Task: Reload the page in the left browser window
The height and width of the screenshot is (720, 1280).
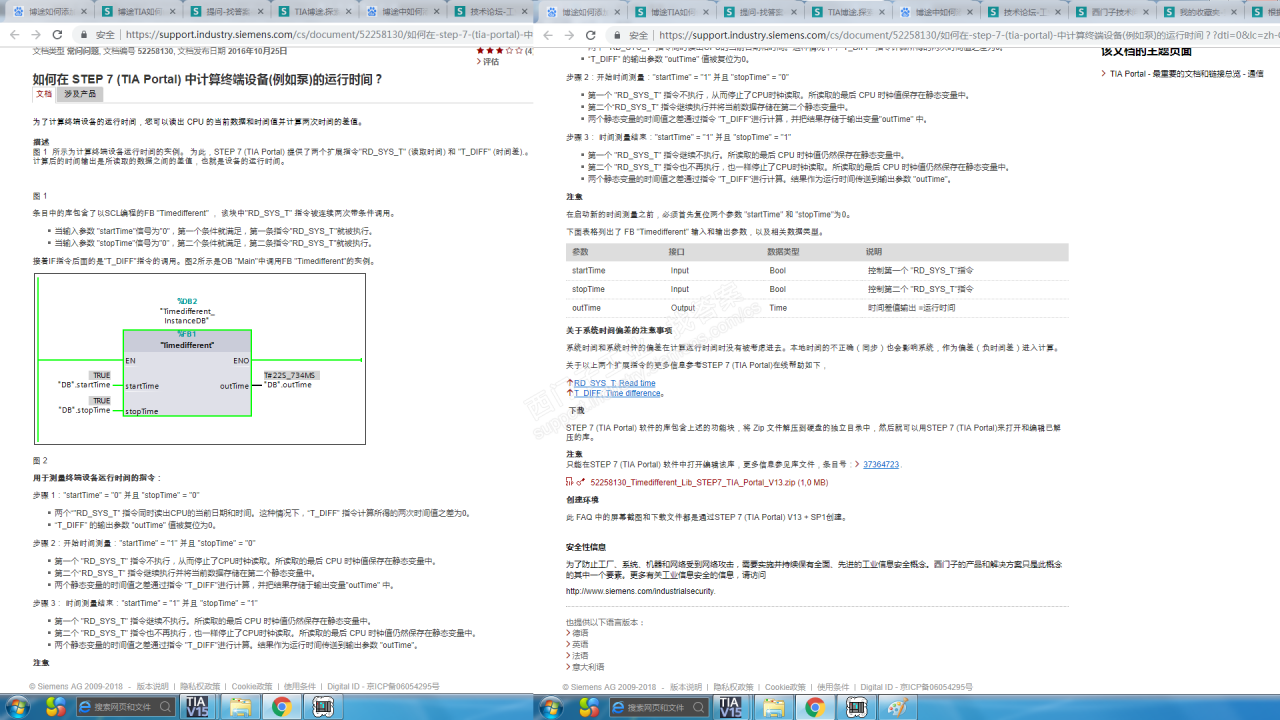Action: 57,34
